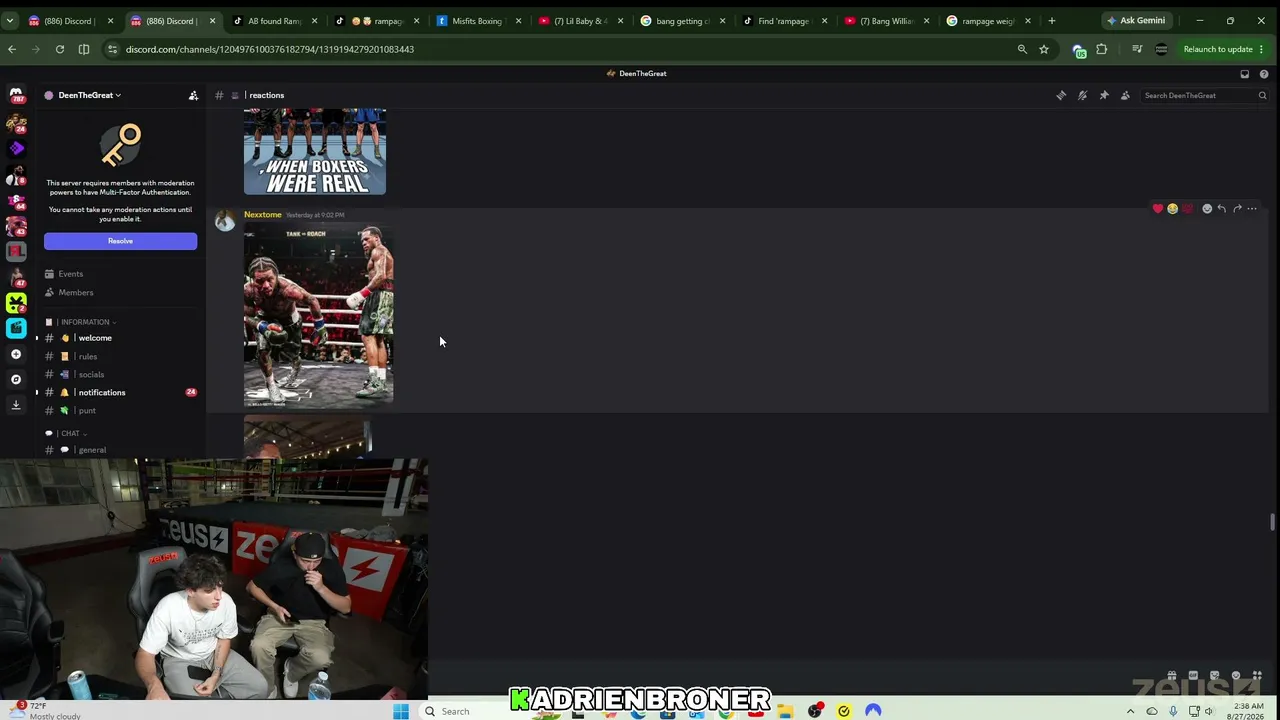Reply to the Nexxtome message
Screen dimensions: 1280x720
point(1222,208)
